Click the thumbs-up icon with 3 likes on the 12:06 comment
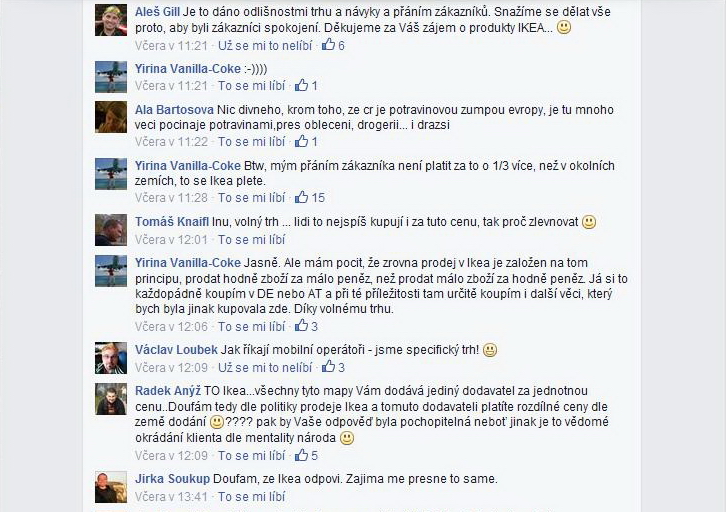 (301, 325)
